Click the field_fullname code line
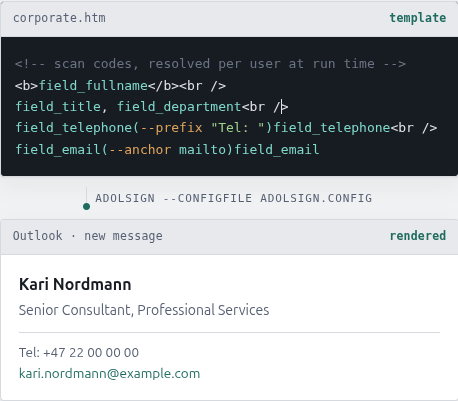Viewport: 458px width, 401px height. tap(120, 86)
